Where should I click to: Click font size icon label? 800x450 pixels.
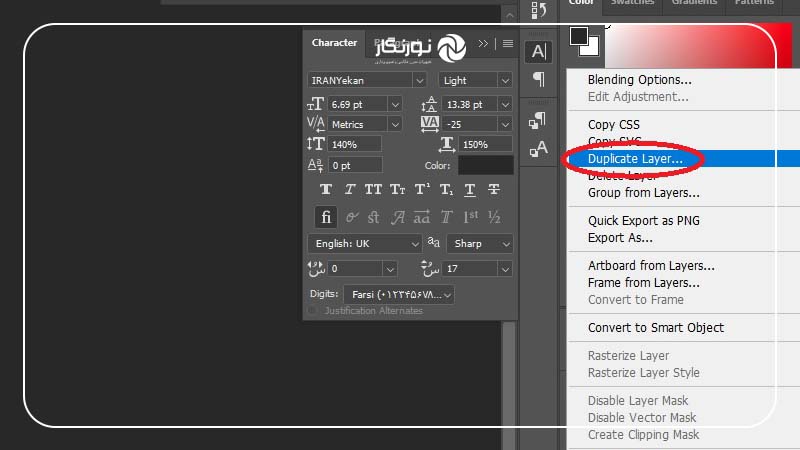click(x=315, y=104)
